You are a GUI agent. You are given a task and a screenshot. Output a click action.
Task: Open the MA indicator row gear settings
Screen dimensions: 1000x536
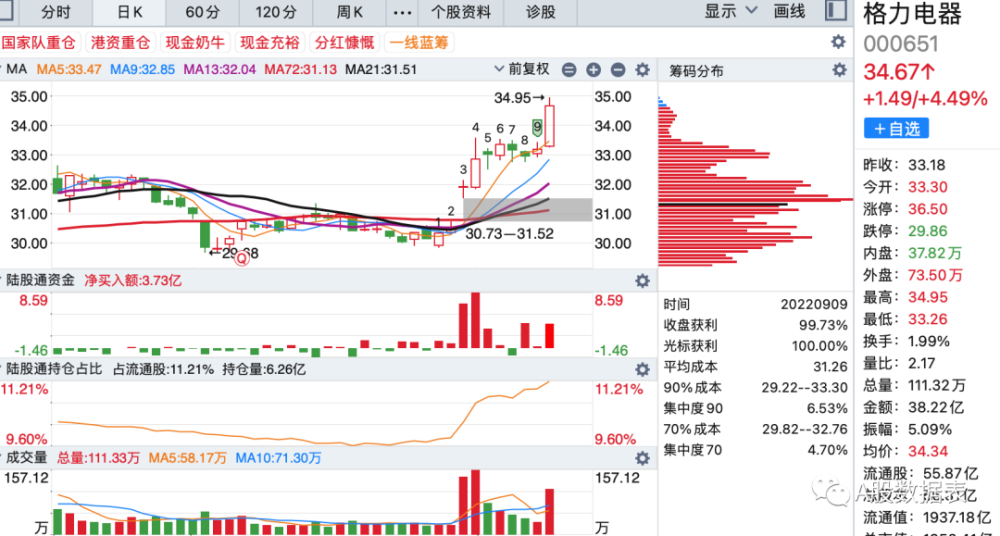tap(642, 70)
